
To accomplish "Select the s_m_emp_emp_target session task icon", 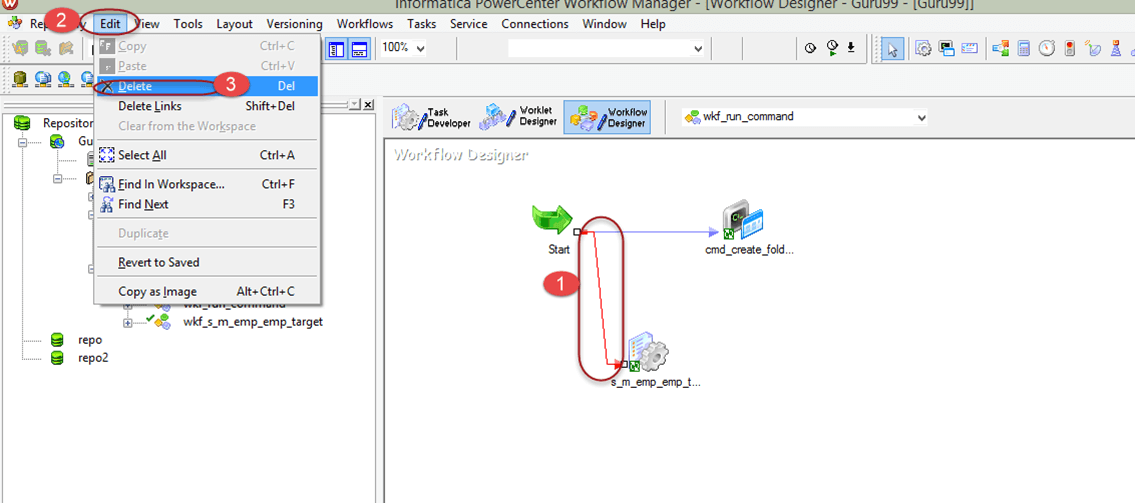I will [647, 355].
